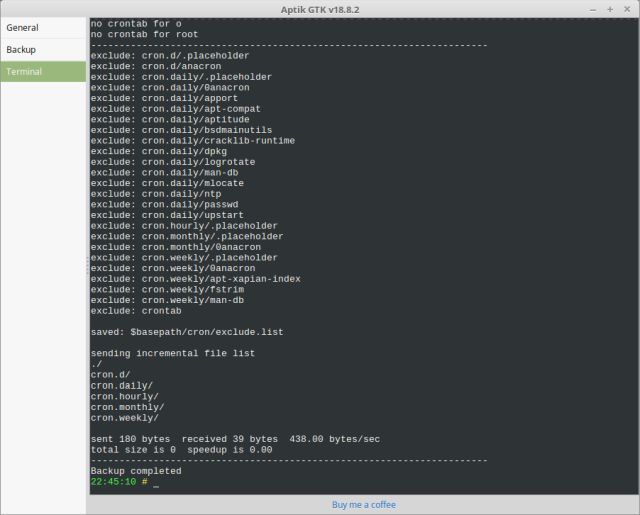The image size is (640, 515).
Task: Click the 'cron.d/' directory line
Action: click(x=110, y=375)
